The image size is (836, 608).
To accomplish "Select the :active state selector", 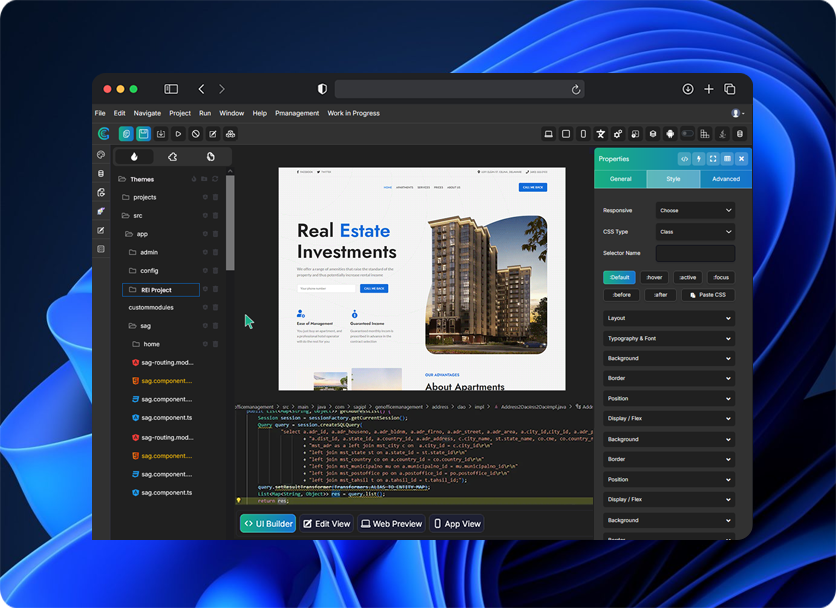I will click(x=688, y=277).
